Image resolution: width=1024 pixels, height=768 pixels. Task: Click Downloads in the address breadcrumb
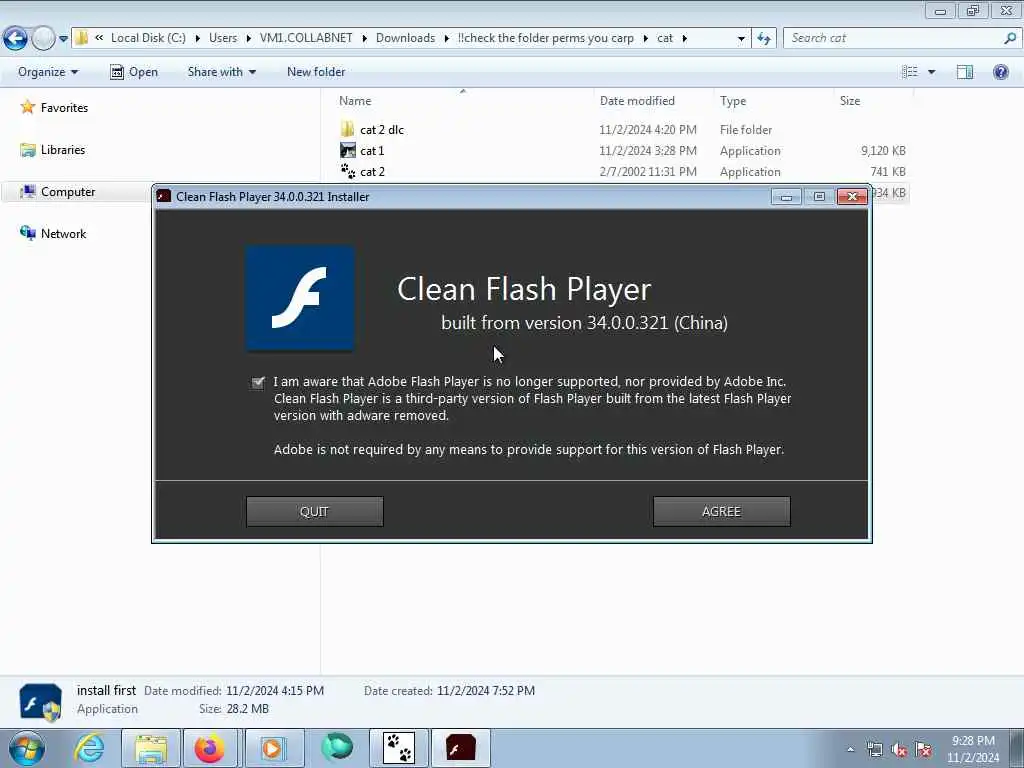point(406,38)
